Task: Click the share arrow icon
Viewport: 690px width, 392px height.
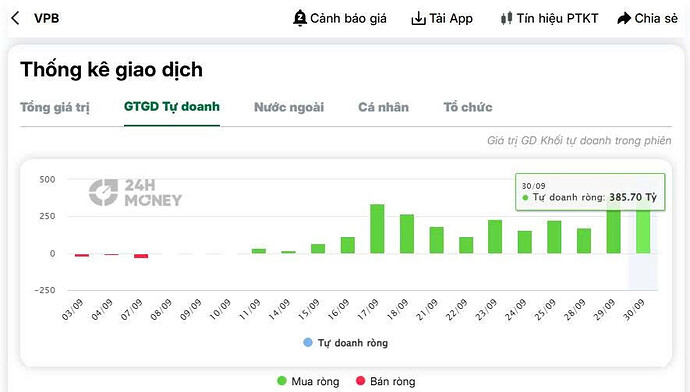Action: tap(624, 18)
